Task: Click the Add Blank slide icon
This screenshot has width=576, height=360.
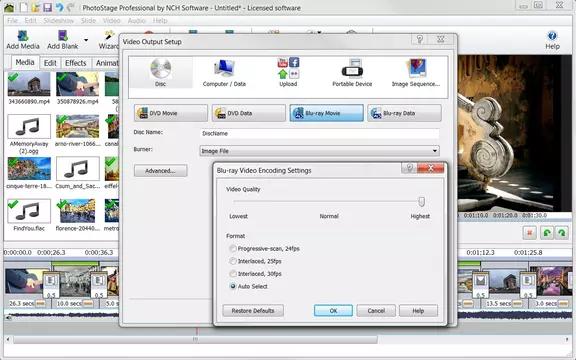Action: (62, 40)
